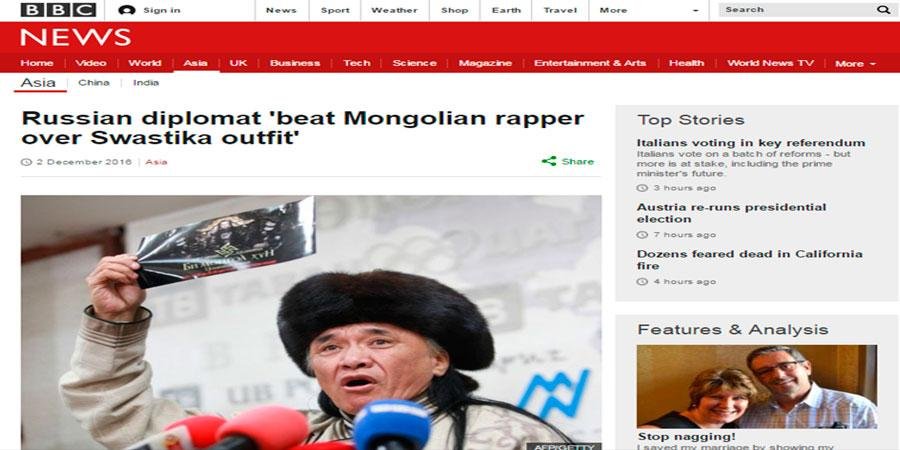Image resolution: width=900 pixels, height=450 pixels.
Task: Click the main article photo
Action: pyautogui.click(x=311, y=323)
